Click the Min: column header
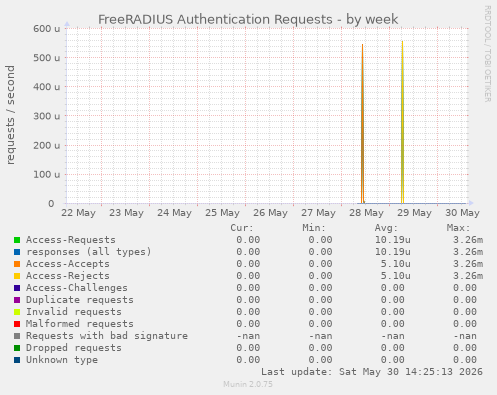The image size is (497, 395). [314, 228]
